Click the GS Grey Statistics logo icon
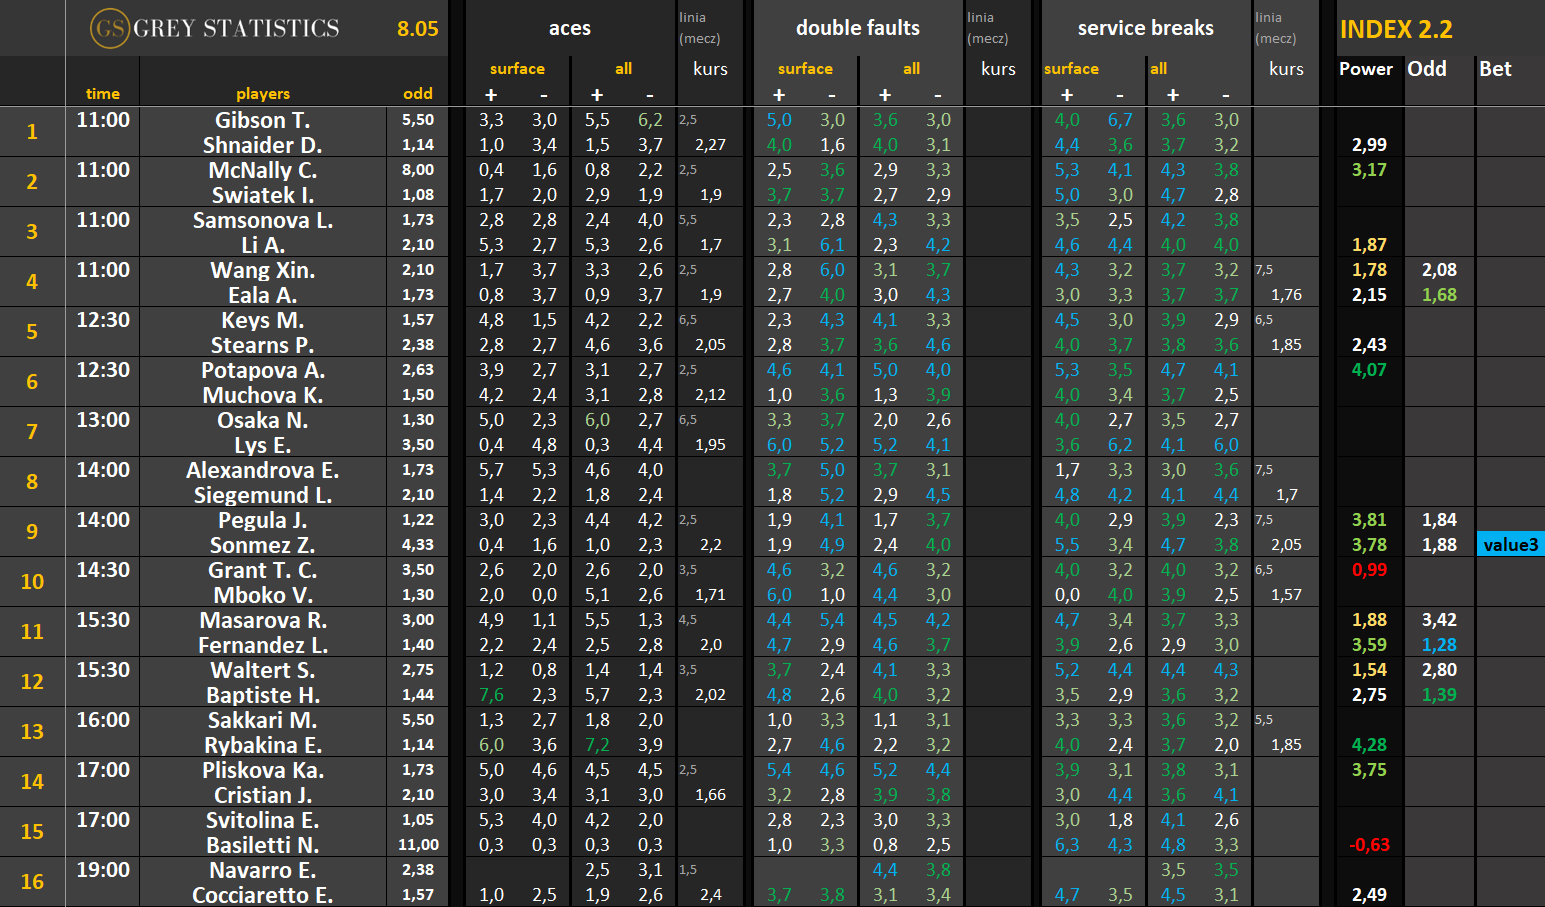Image resolution: width=1545 pixels, height=907 pixels. 109,28
